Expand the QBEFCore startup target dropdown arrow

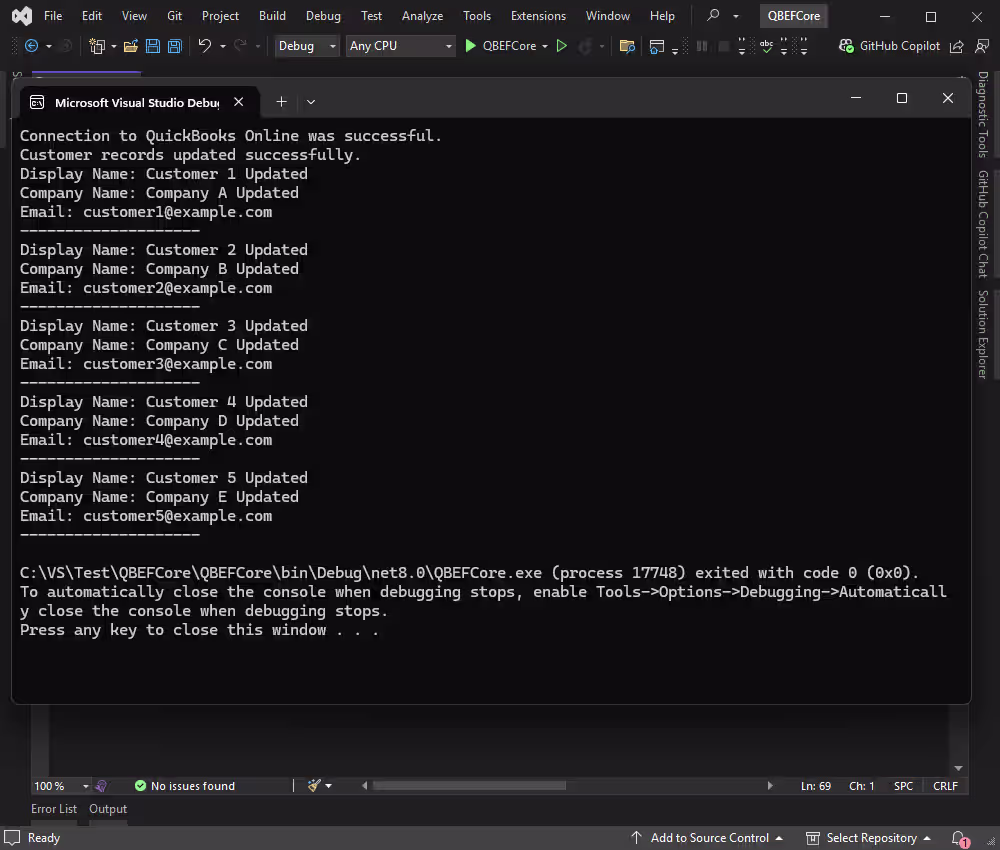click(545, 46)
